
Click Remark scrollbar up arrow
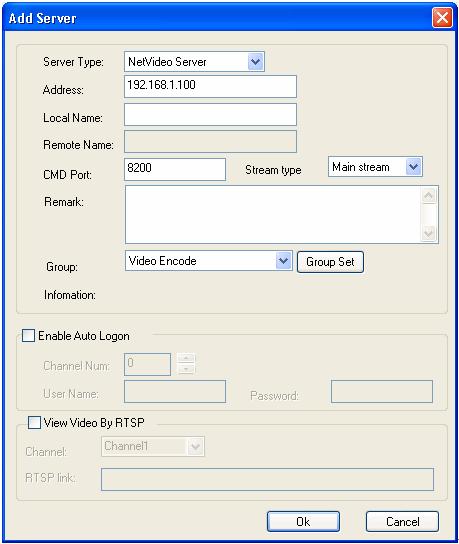[429, 196]
